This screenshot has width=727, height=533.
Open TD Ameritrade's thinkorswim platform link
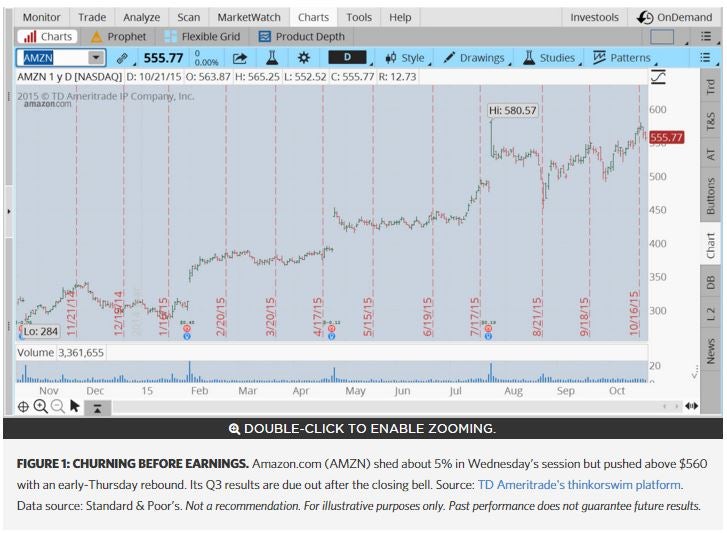(579, 485)
